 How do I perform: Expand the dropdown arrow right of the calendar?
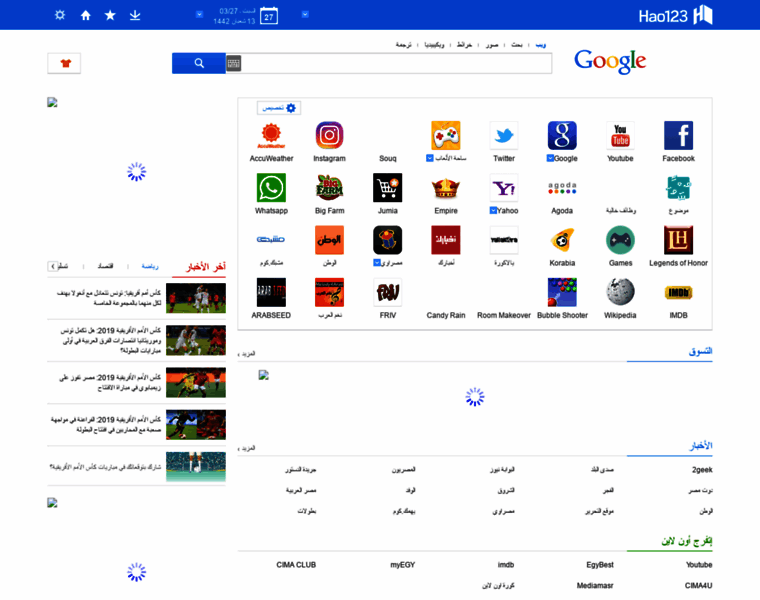click(305, 15)
